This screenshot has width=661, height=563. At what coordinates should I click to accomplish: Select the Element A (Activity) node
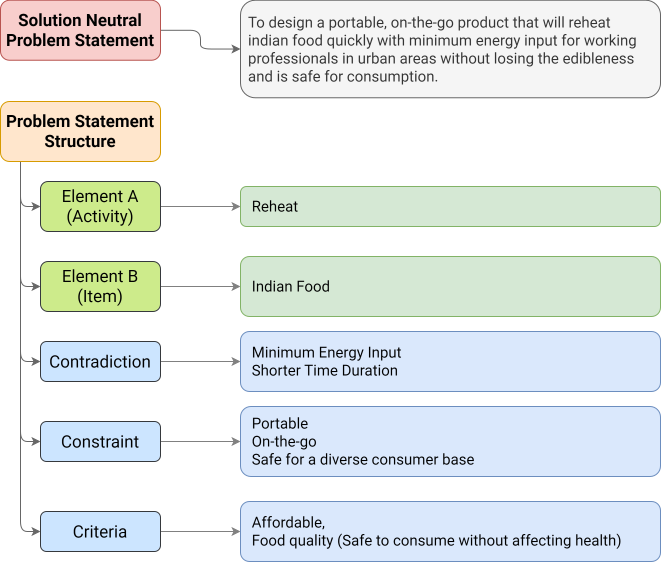pyautogui.click(x=100, y=206)
